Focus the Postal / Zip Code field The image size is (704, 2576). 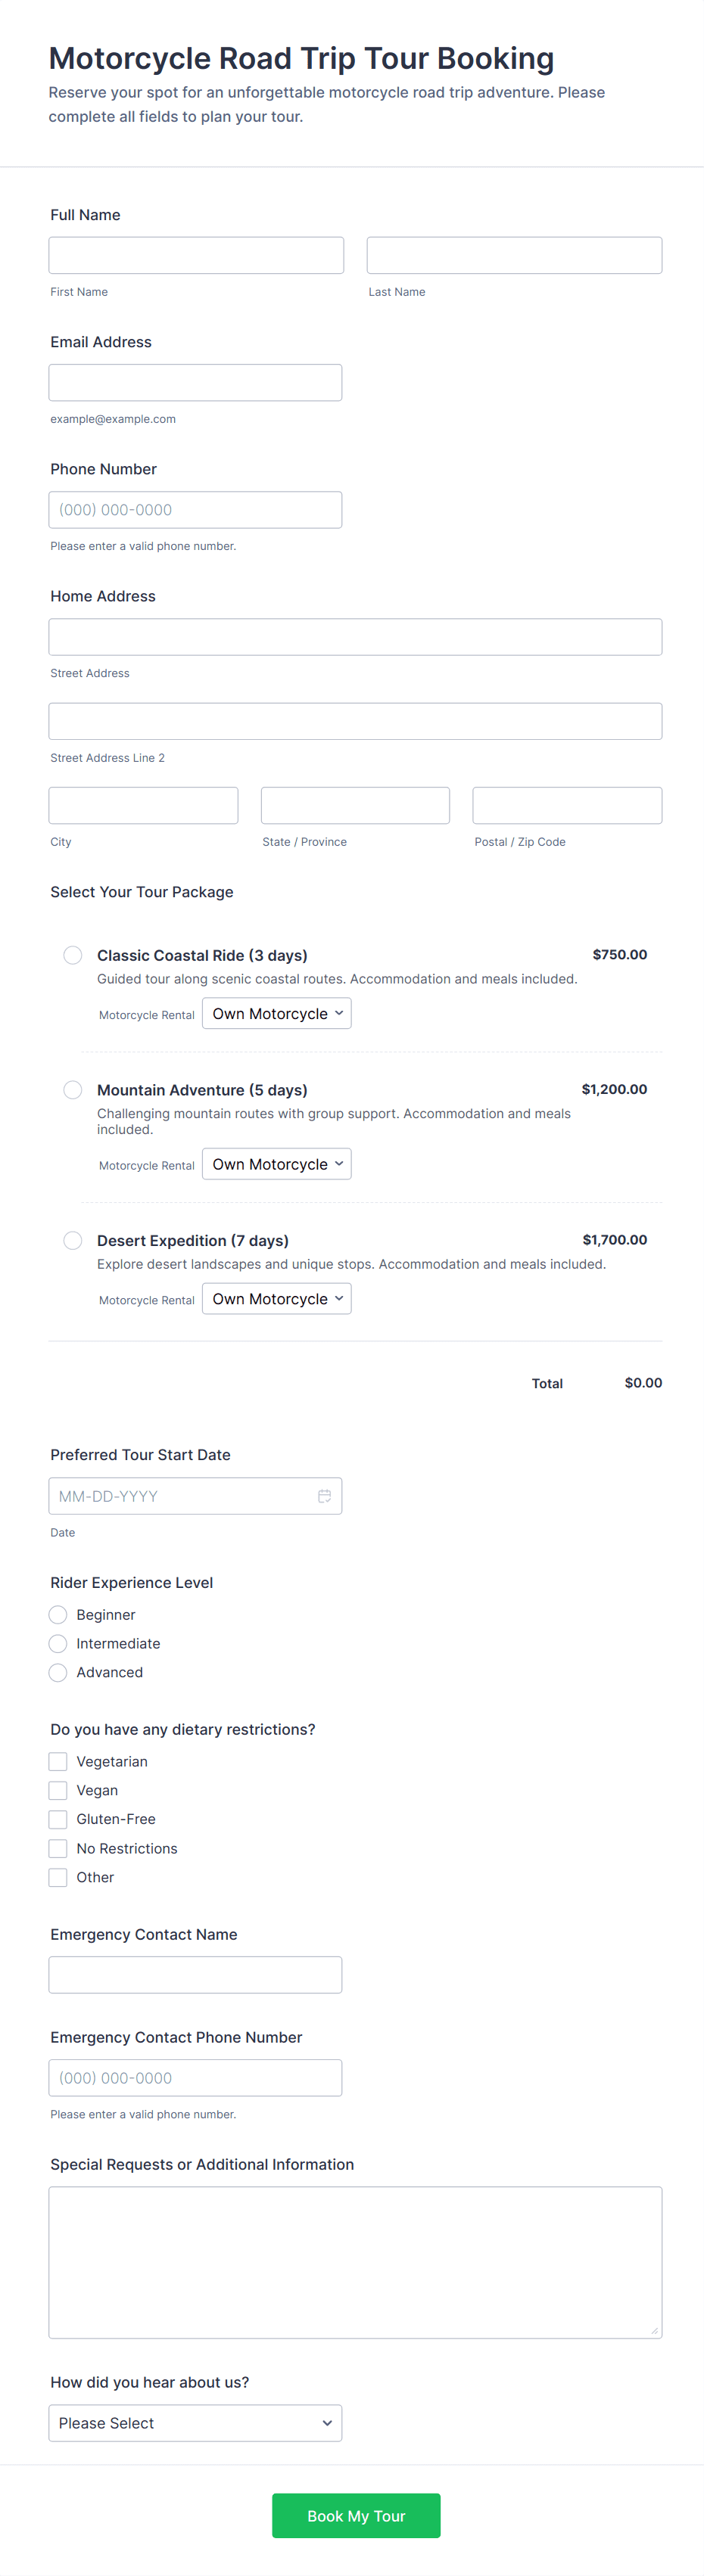coord(567,806)
